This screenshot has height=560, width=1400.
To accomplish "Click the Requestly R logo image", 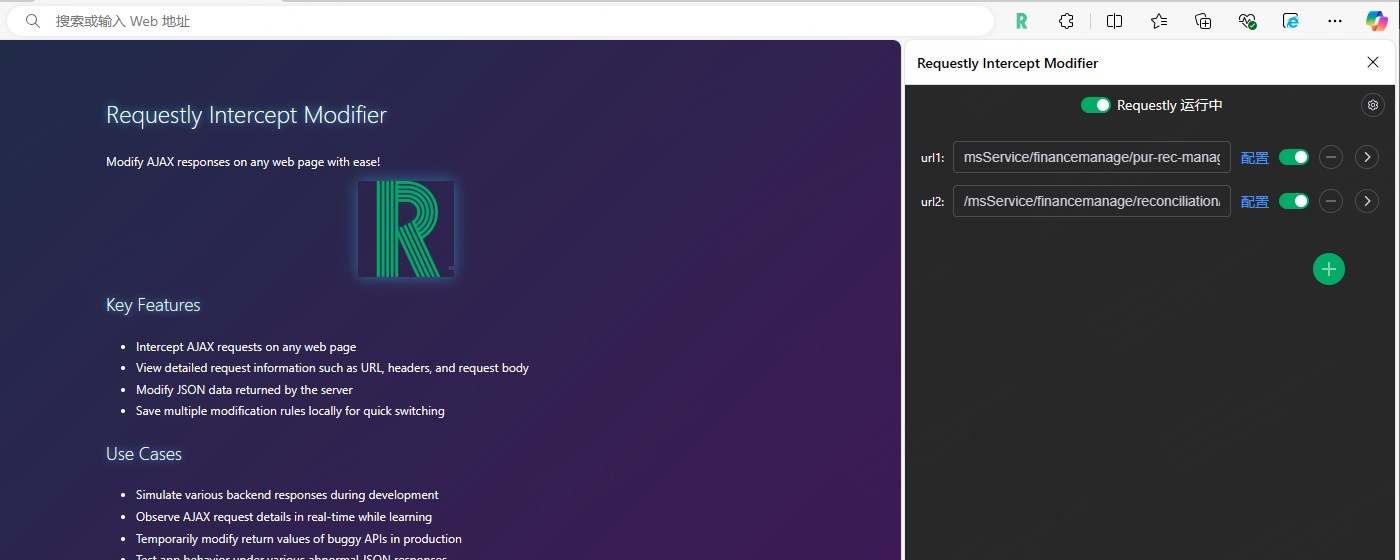I will click(x=406, y=229).
